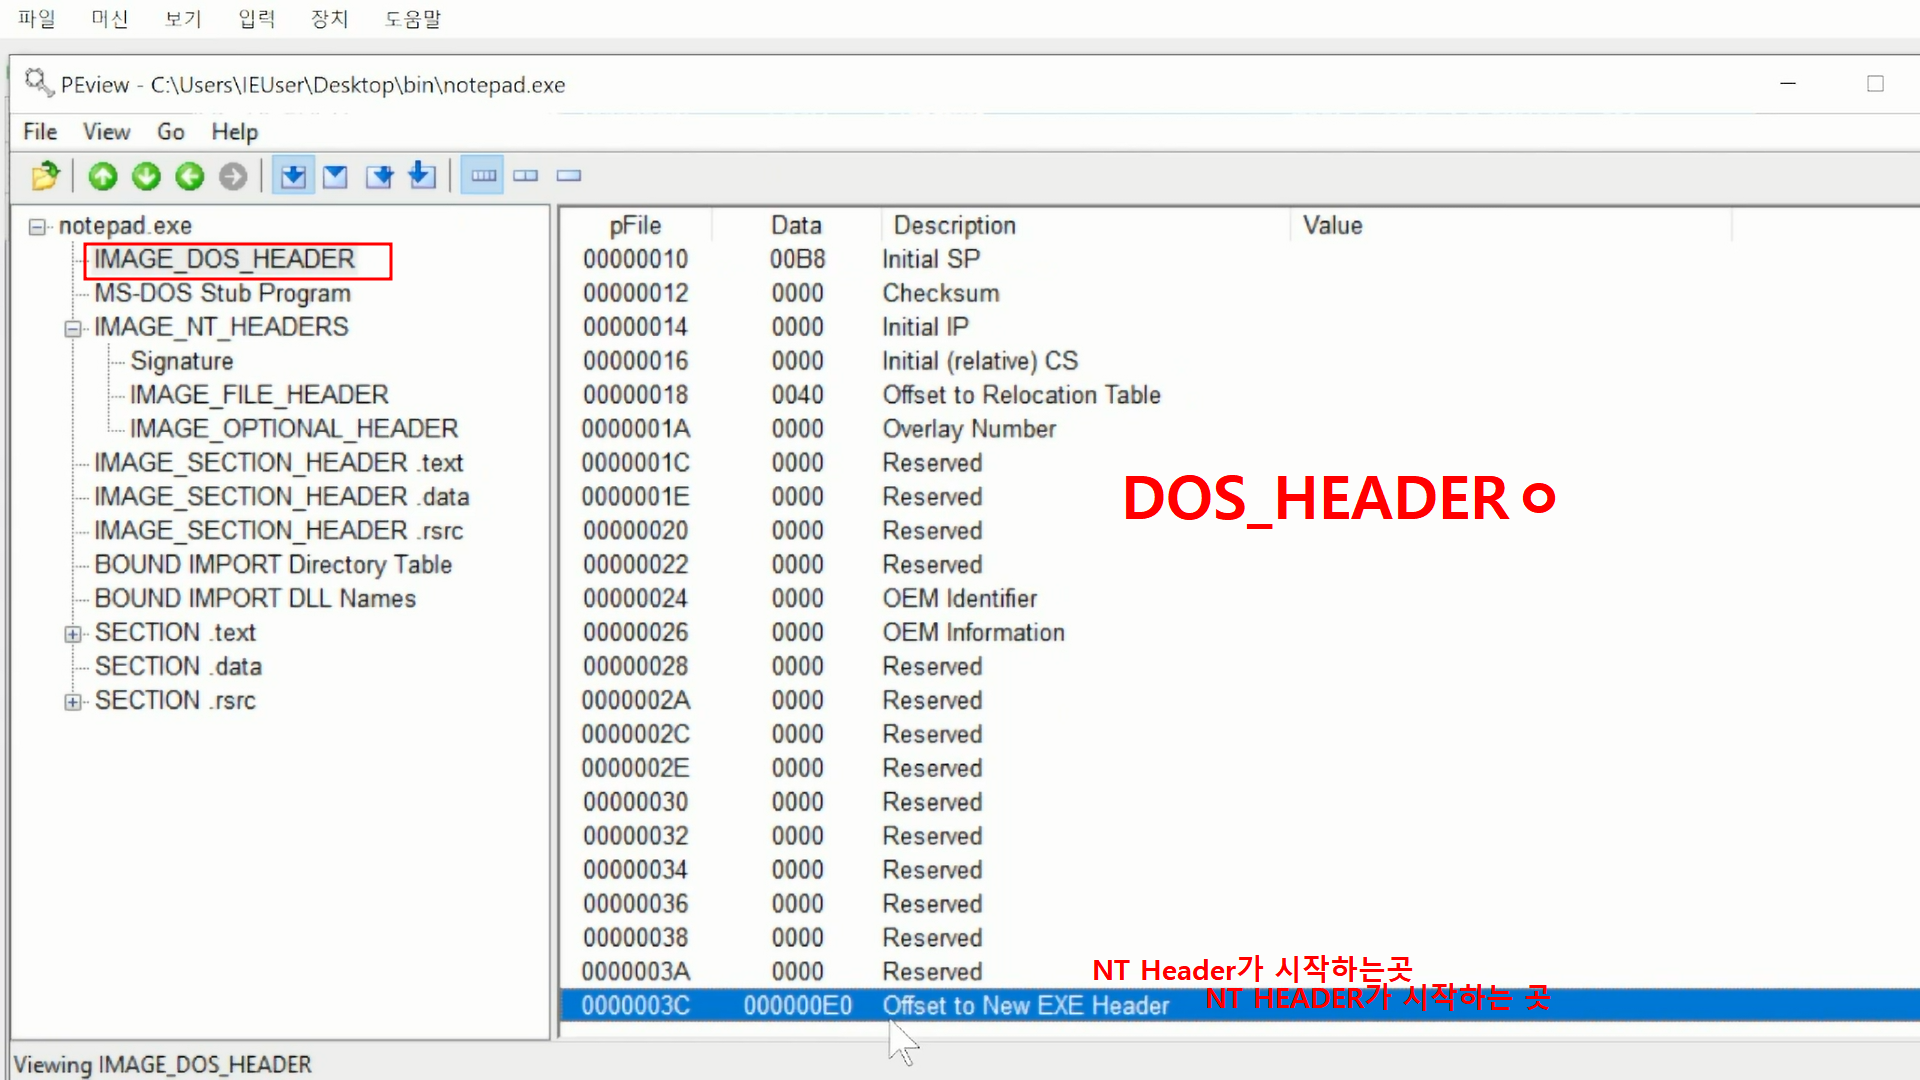This screenshot has width=1920, height=1080.
Task: Click the Viewing IMAGE_DOS_HEADER status text
Action: point(162,1065)
